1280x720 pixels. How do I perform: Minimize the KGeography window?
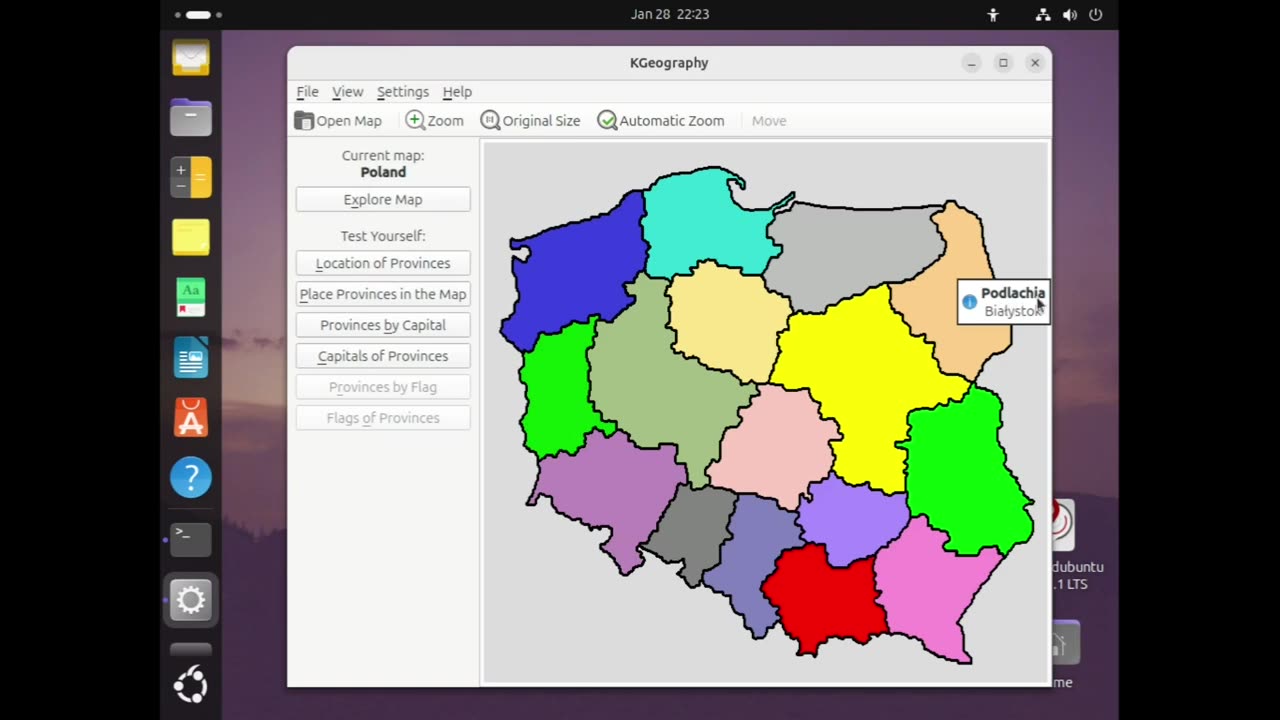pyautogui.click(x=971, y=63)
